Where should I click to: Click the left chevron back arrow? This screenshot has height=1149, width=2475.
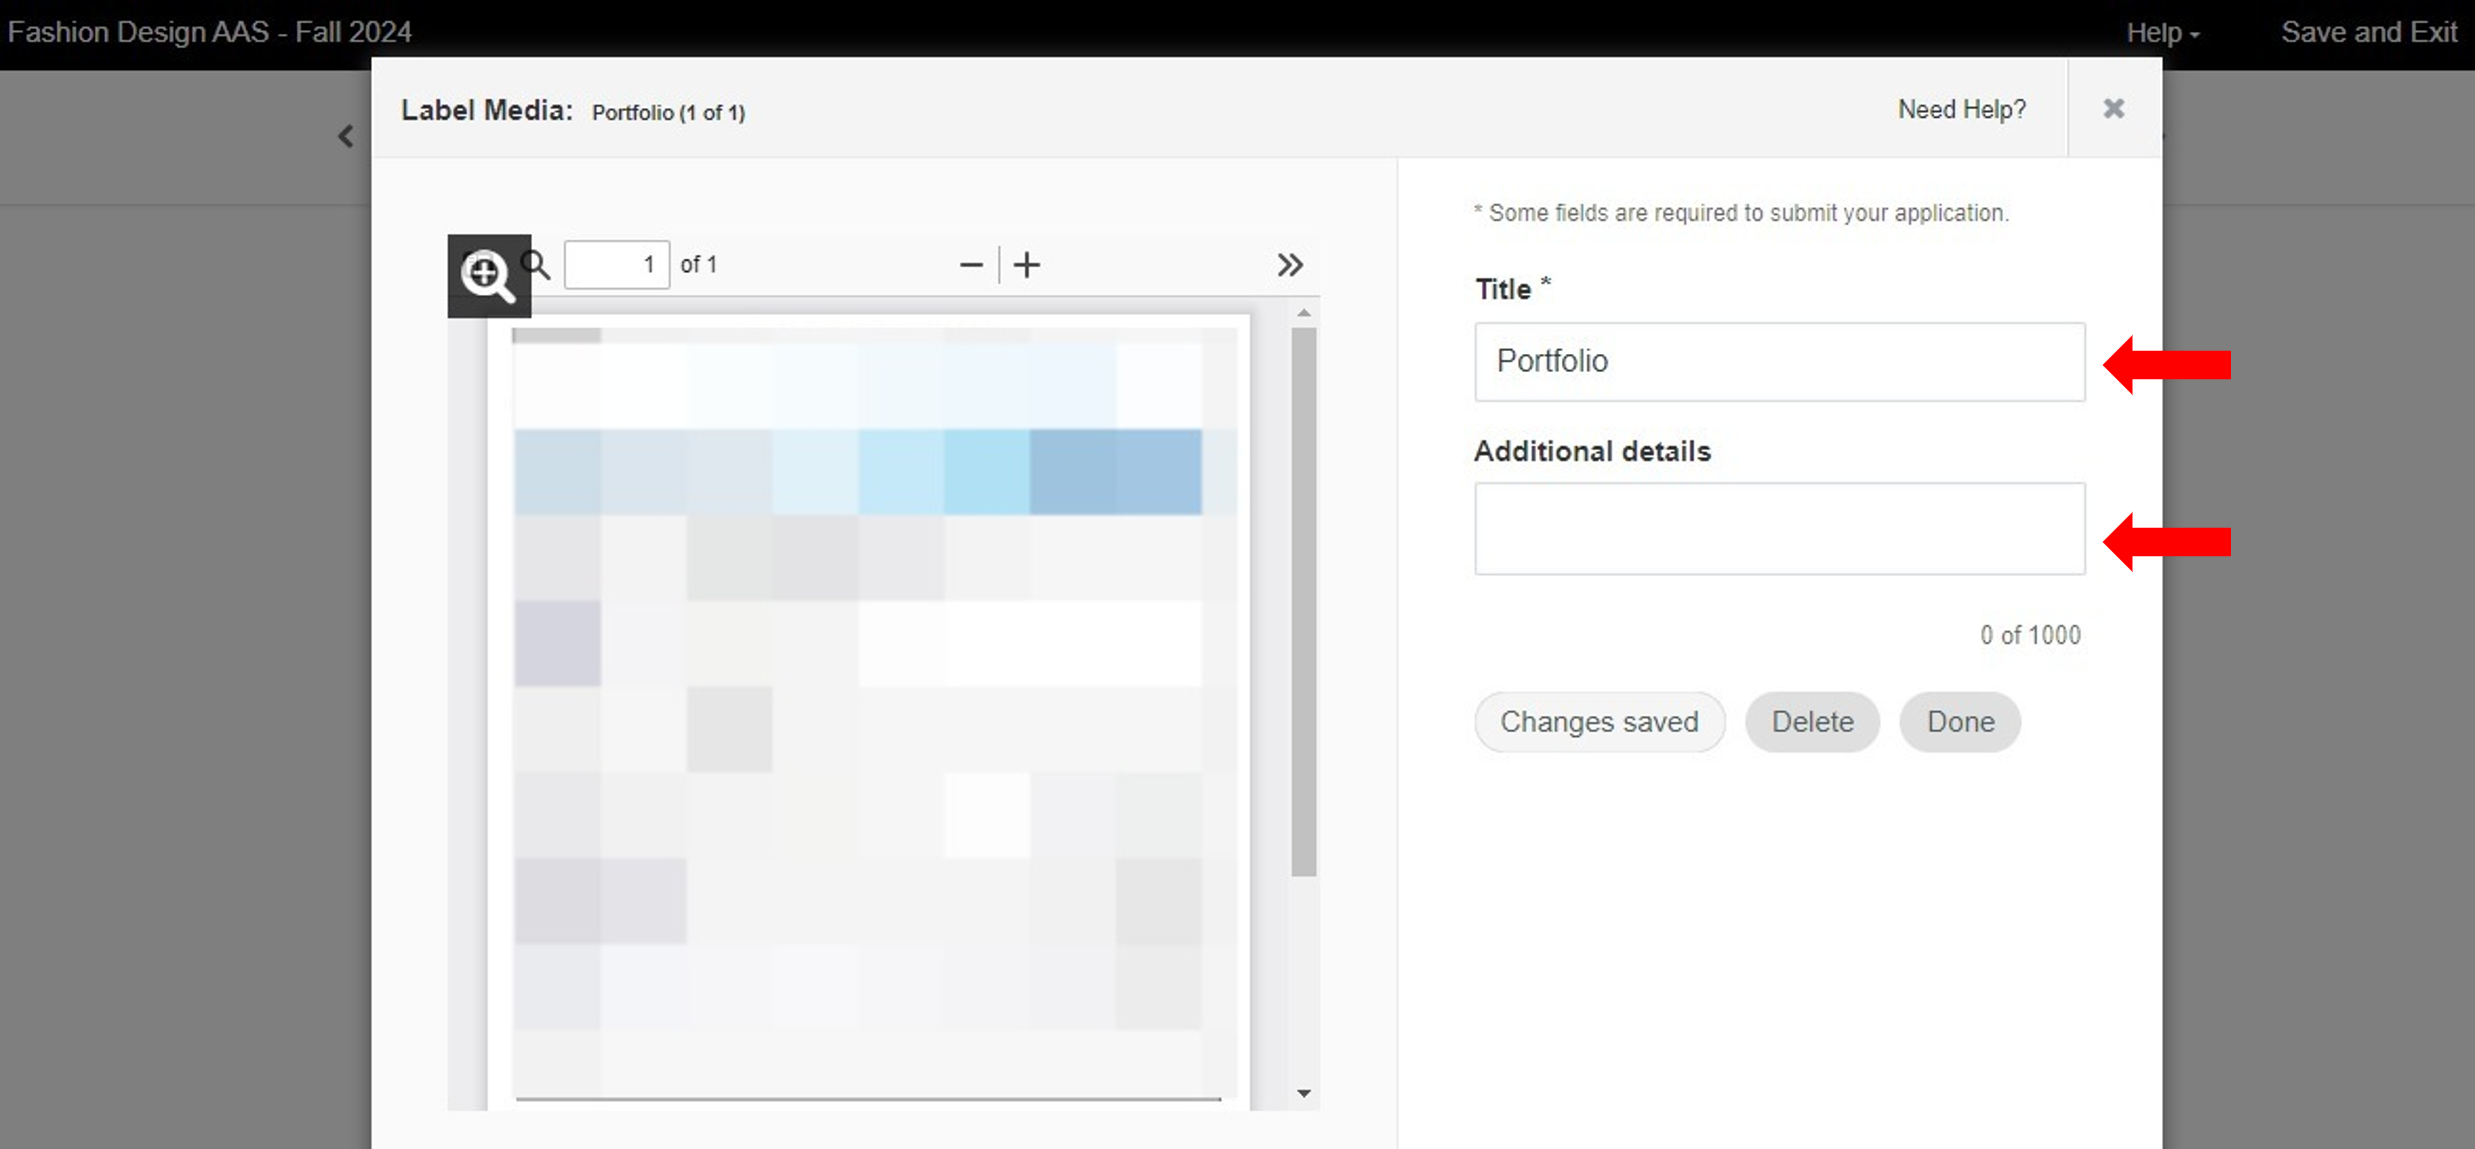(x=346, y=136)
